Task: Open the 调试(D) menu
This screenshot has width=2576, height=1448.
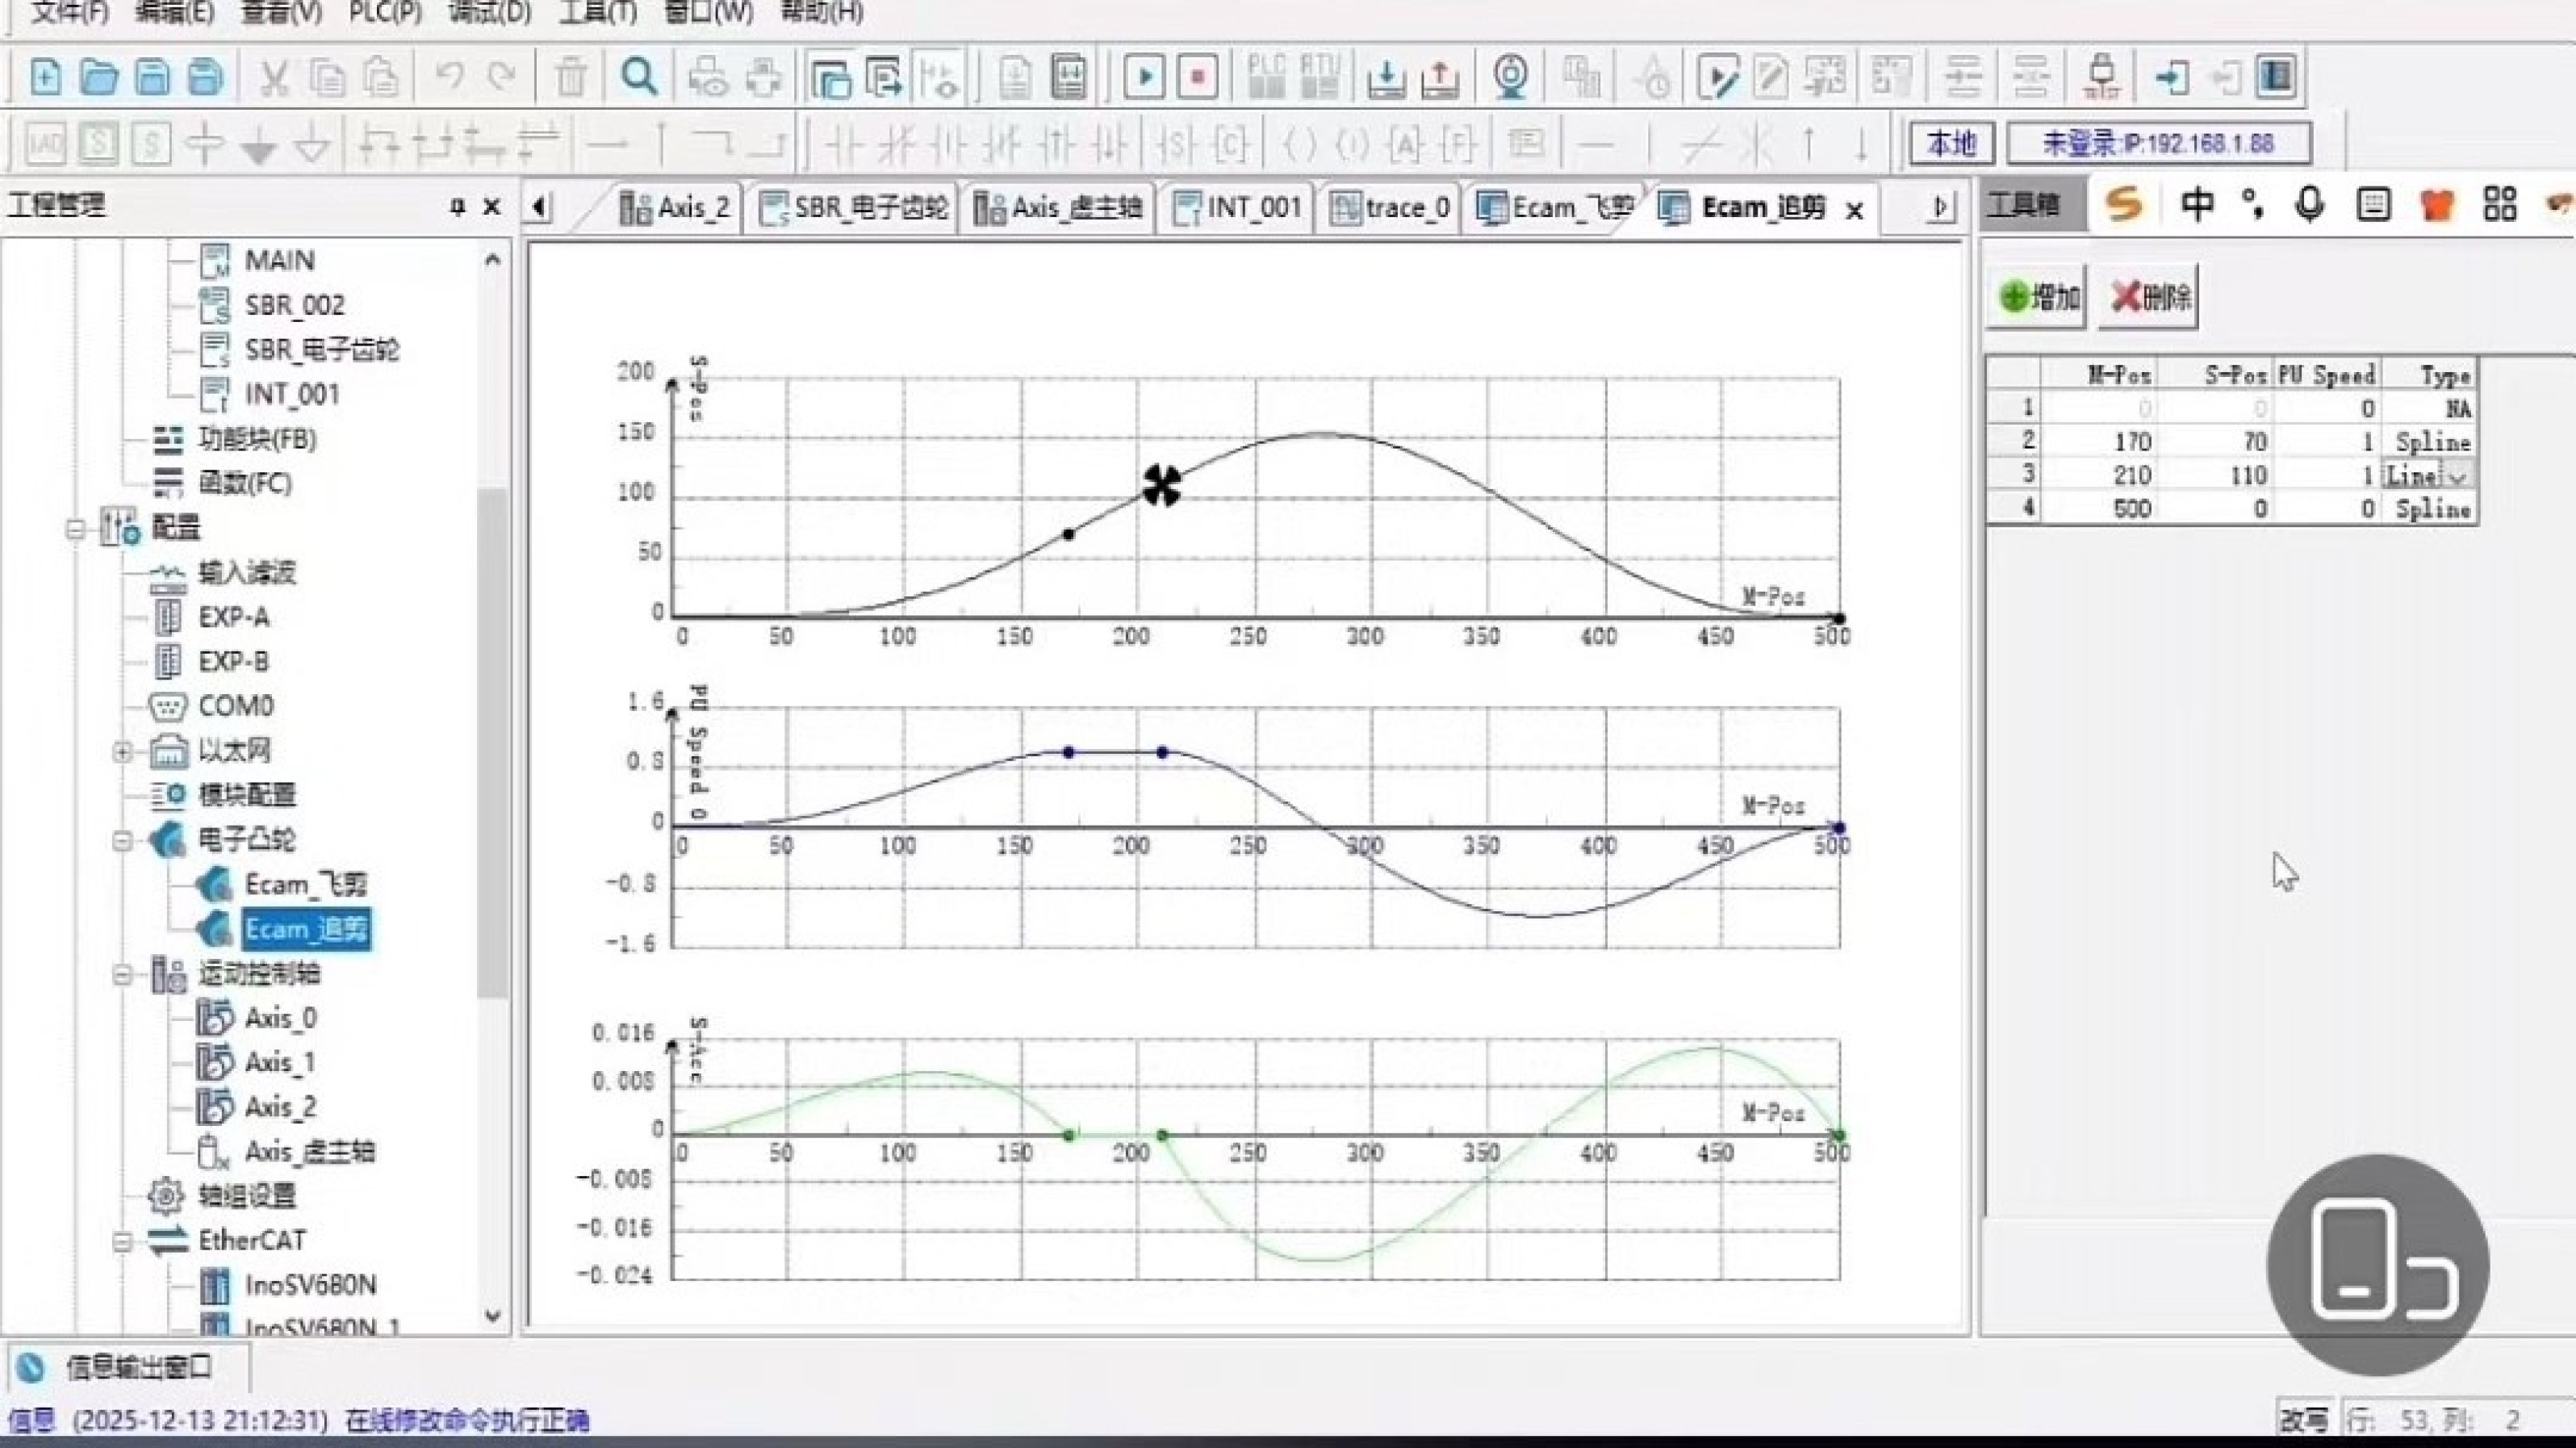Action: pos(489,13)
